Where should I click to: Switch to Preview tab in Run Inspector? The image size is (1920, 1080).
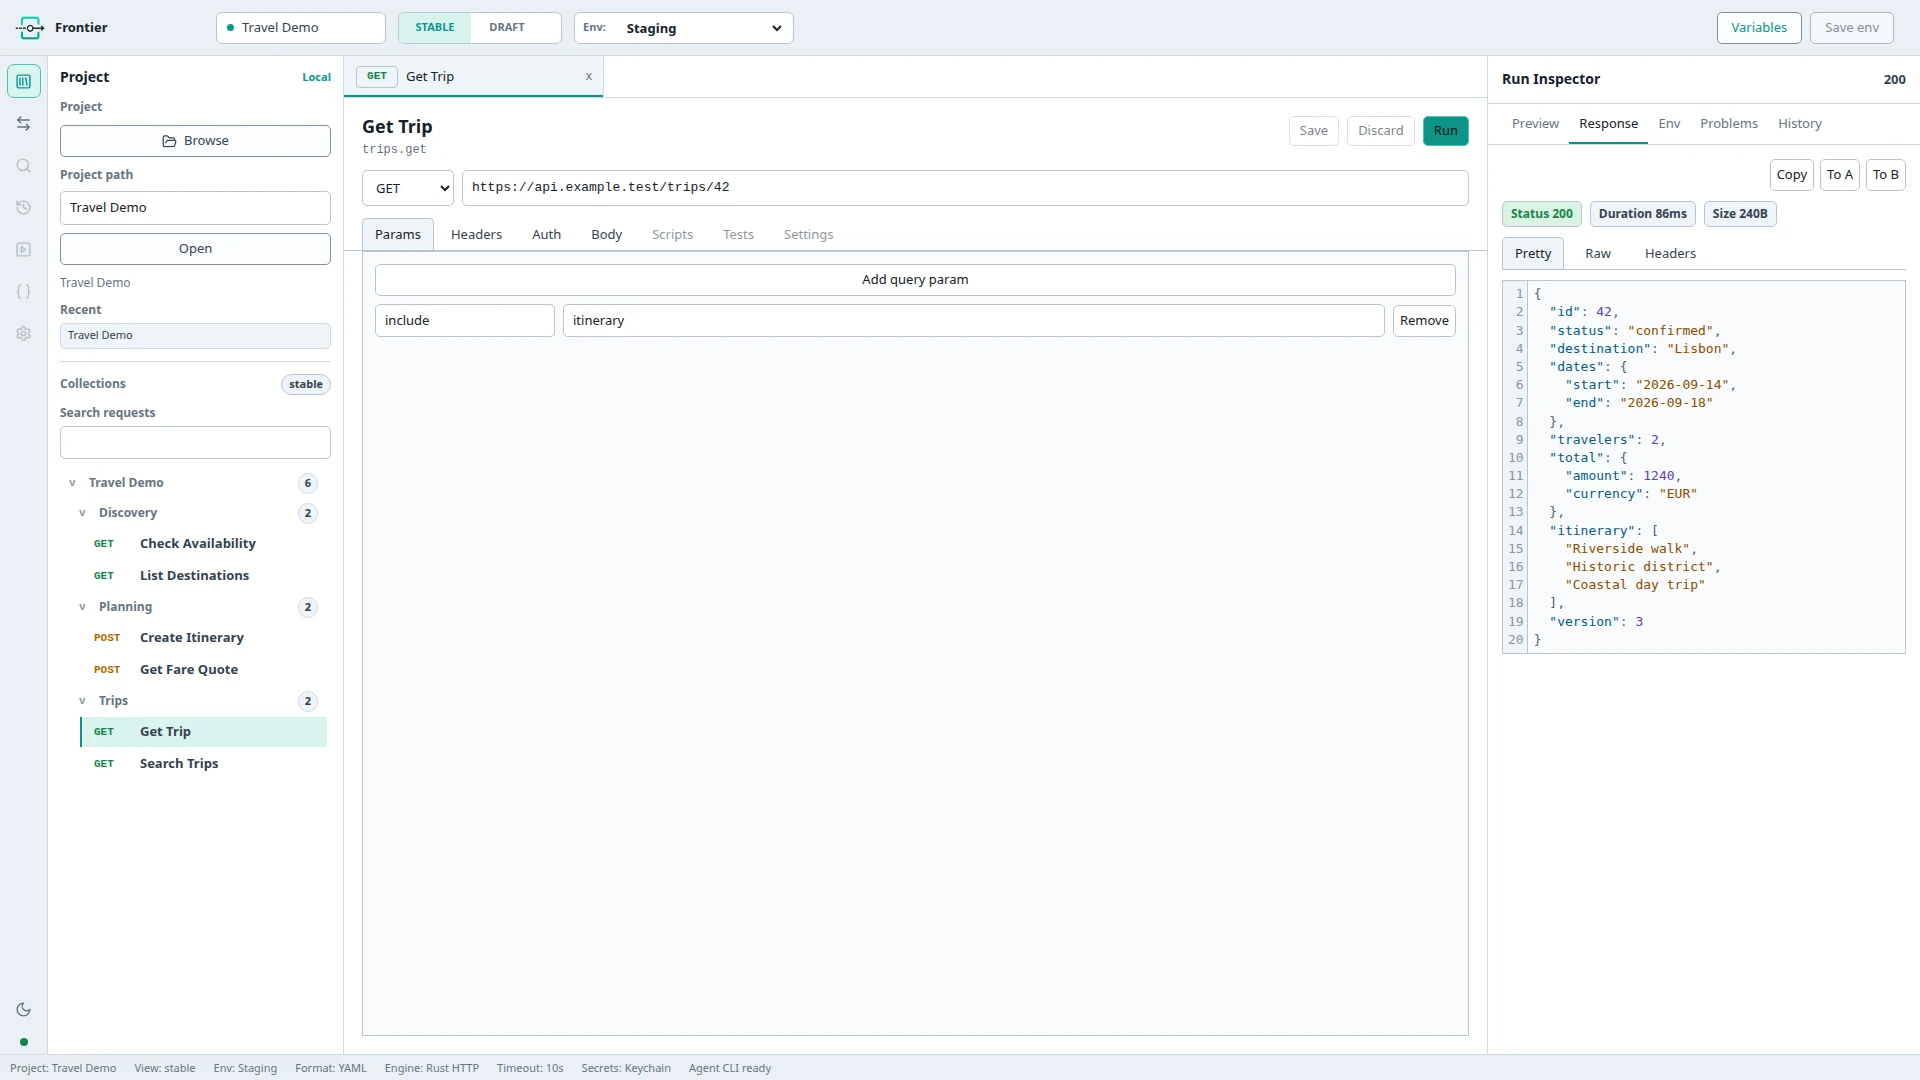(x=1535, y=123)
